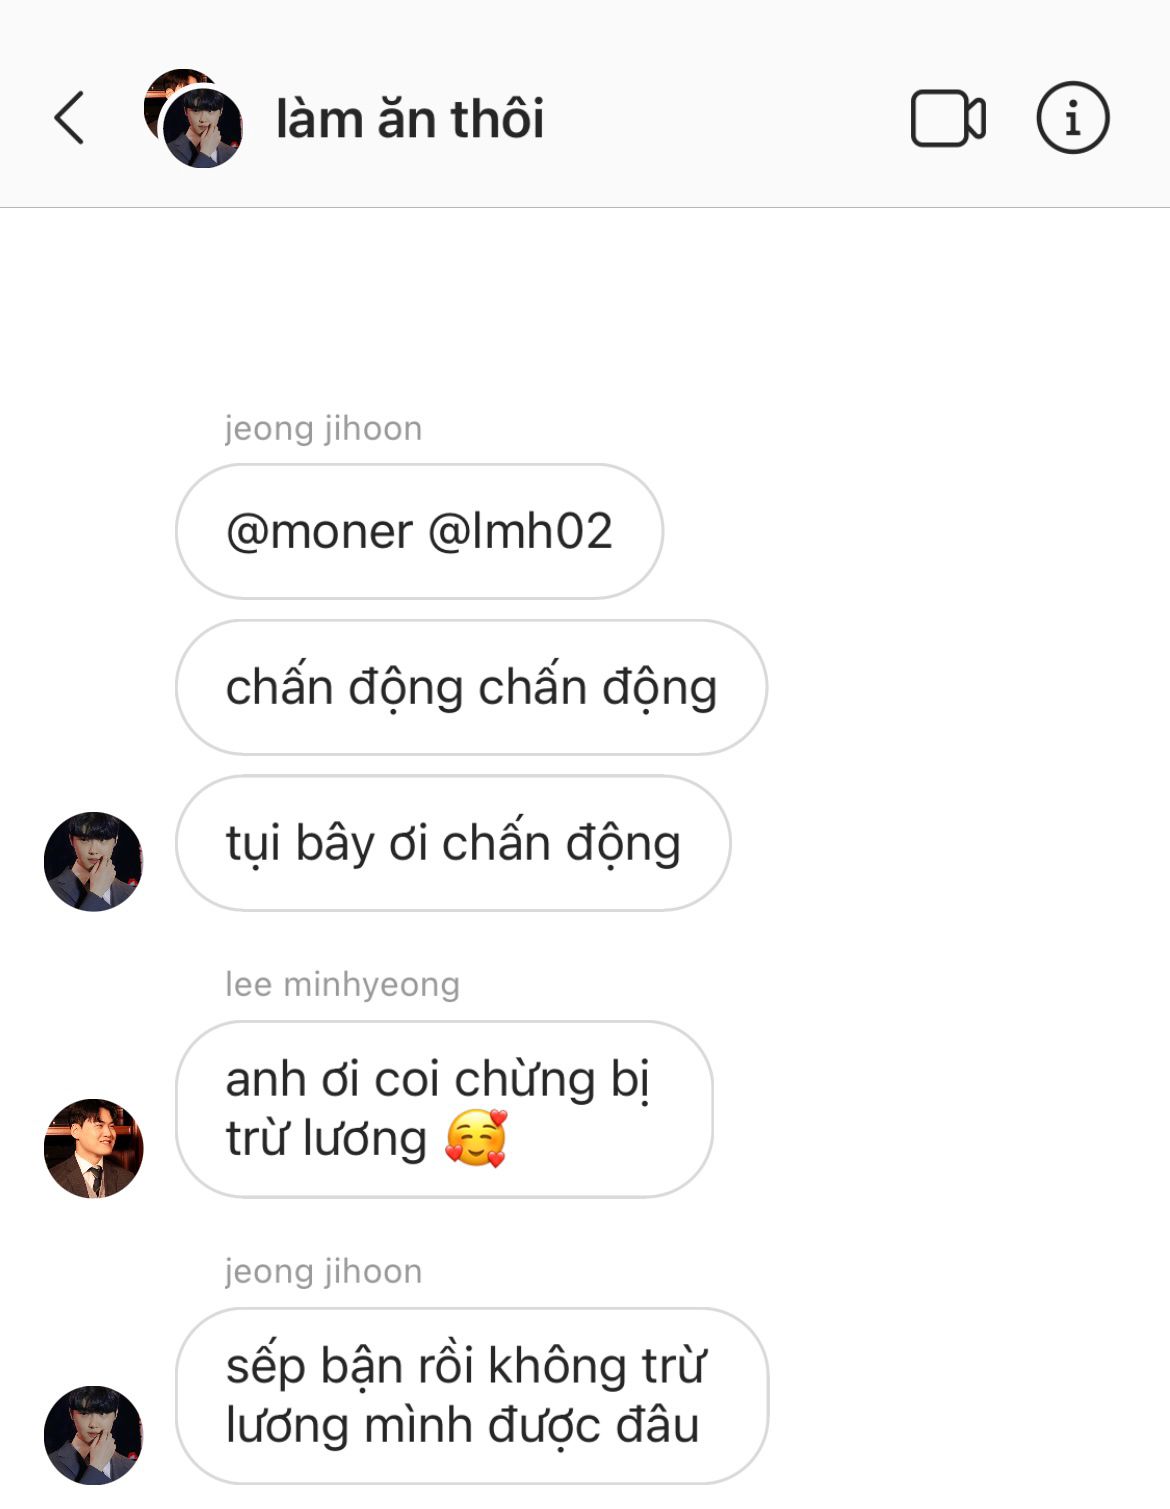Select the anh ơi coi chừng message

pos(444,1109)
